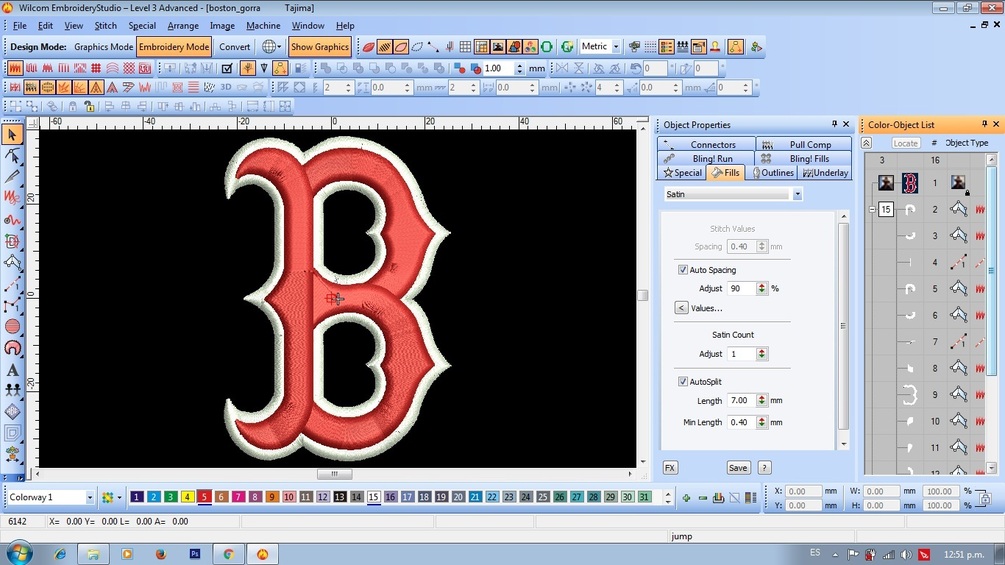1005x565 pixels.
Task: Activate Embroidery Mode toggle
Action: coord(174,47)
